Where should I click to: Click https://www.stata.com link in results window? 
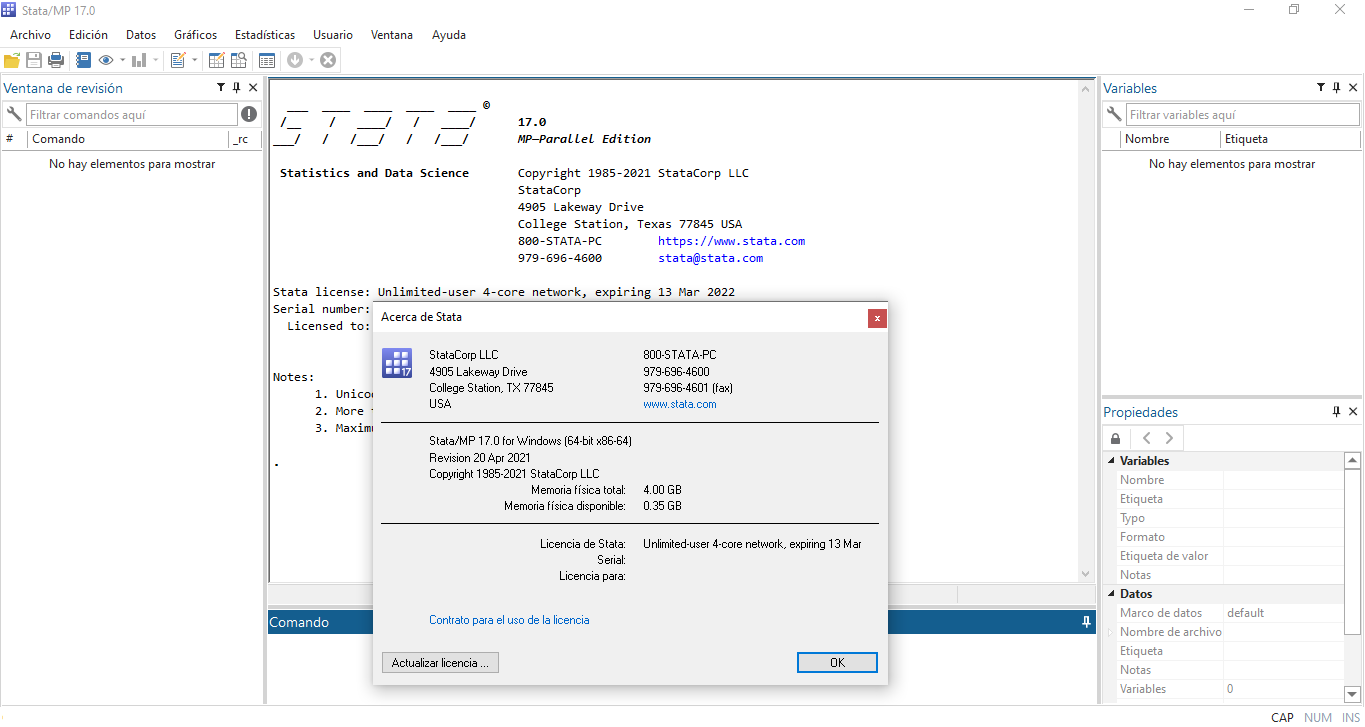pos(731,241)
